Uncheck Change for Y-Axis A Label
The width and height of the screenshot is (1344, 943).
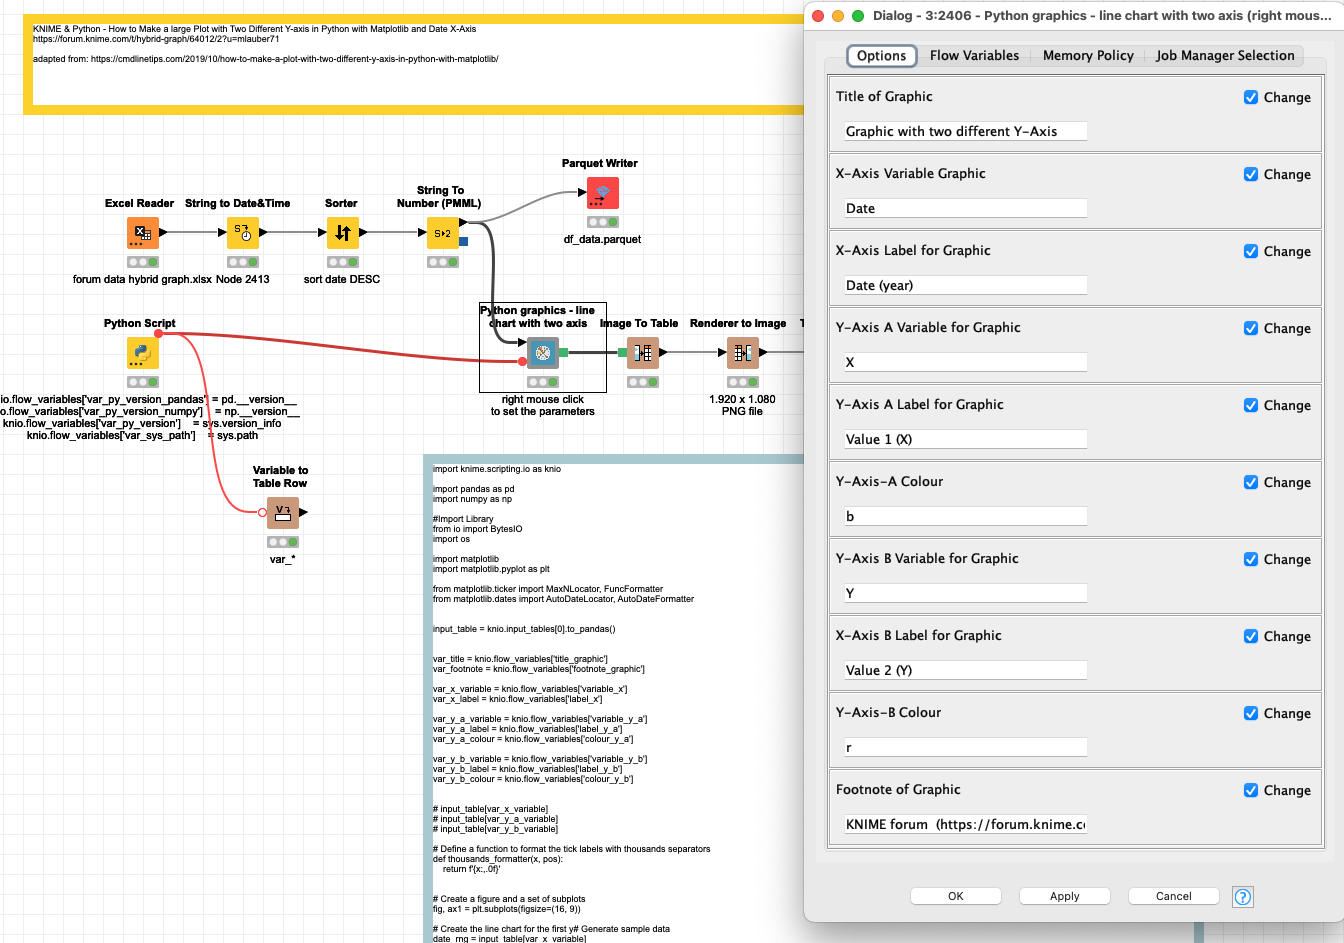coord(1251,405)
